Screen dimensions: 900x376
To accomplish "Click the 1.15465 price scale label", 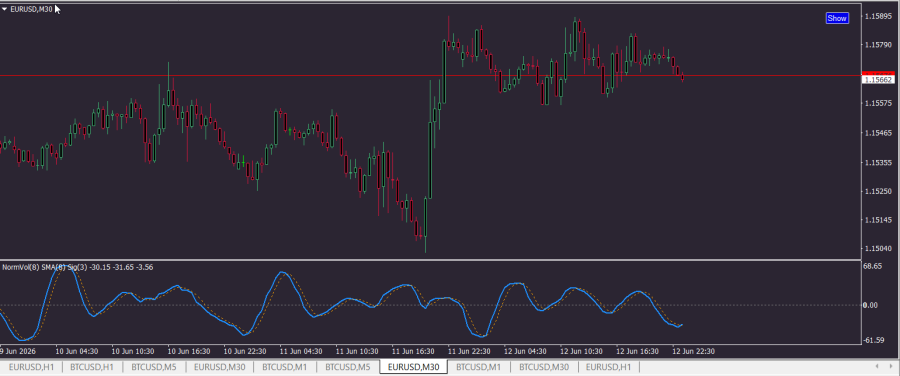I will [879, 133].
